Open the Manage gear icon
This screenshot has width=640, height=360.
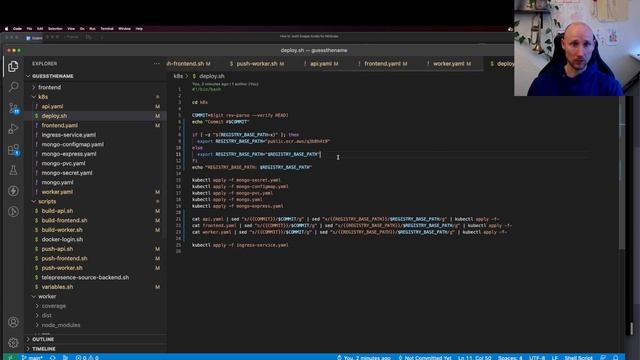[x=13, y=343]
